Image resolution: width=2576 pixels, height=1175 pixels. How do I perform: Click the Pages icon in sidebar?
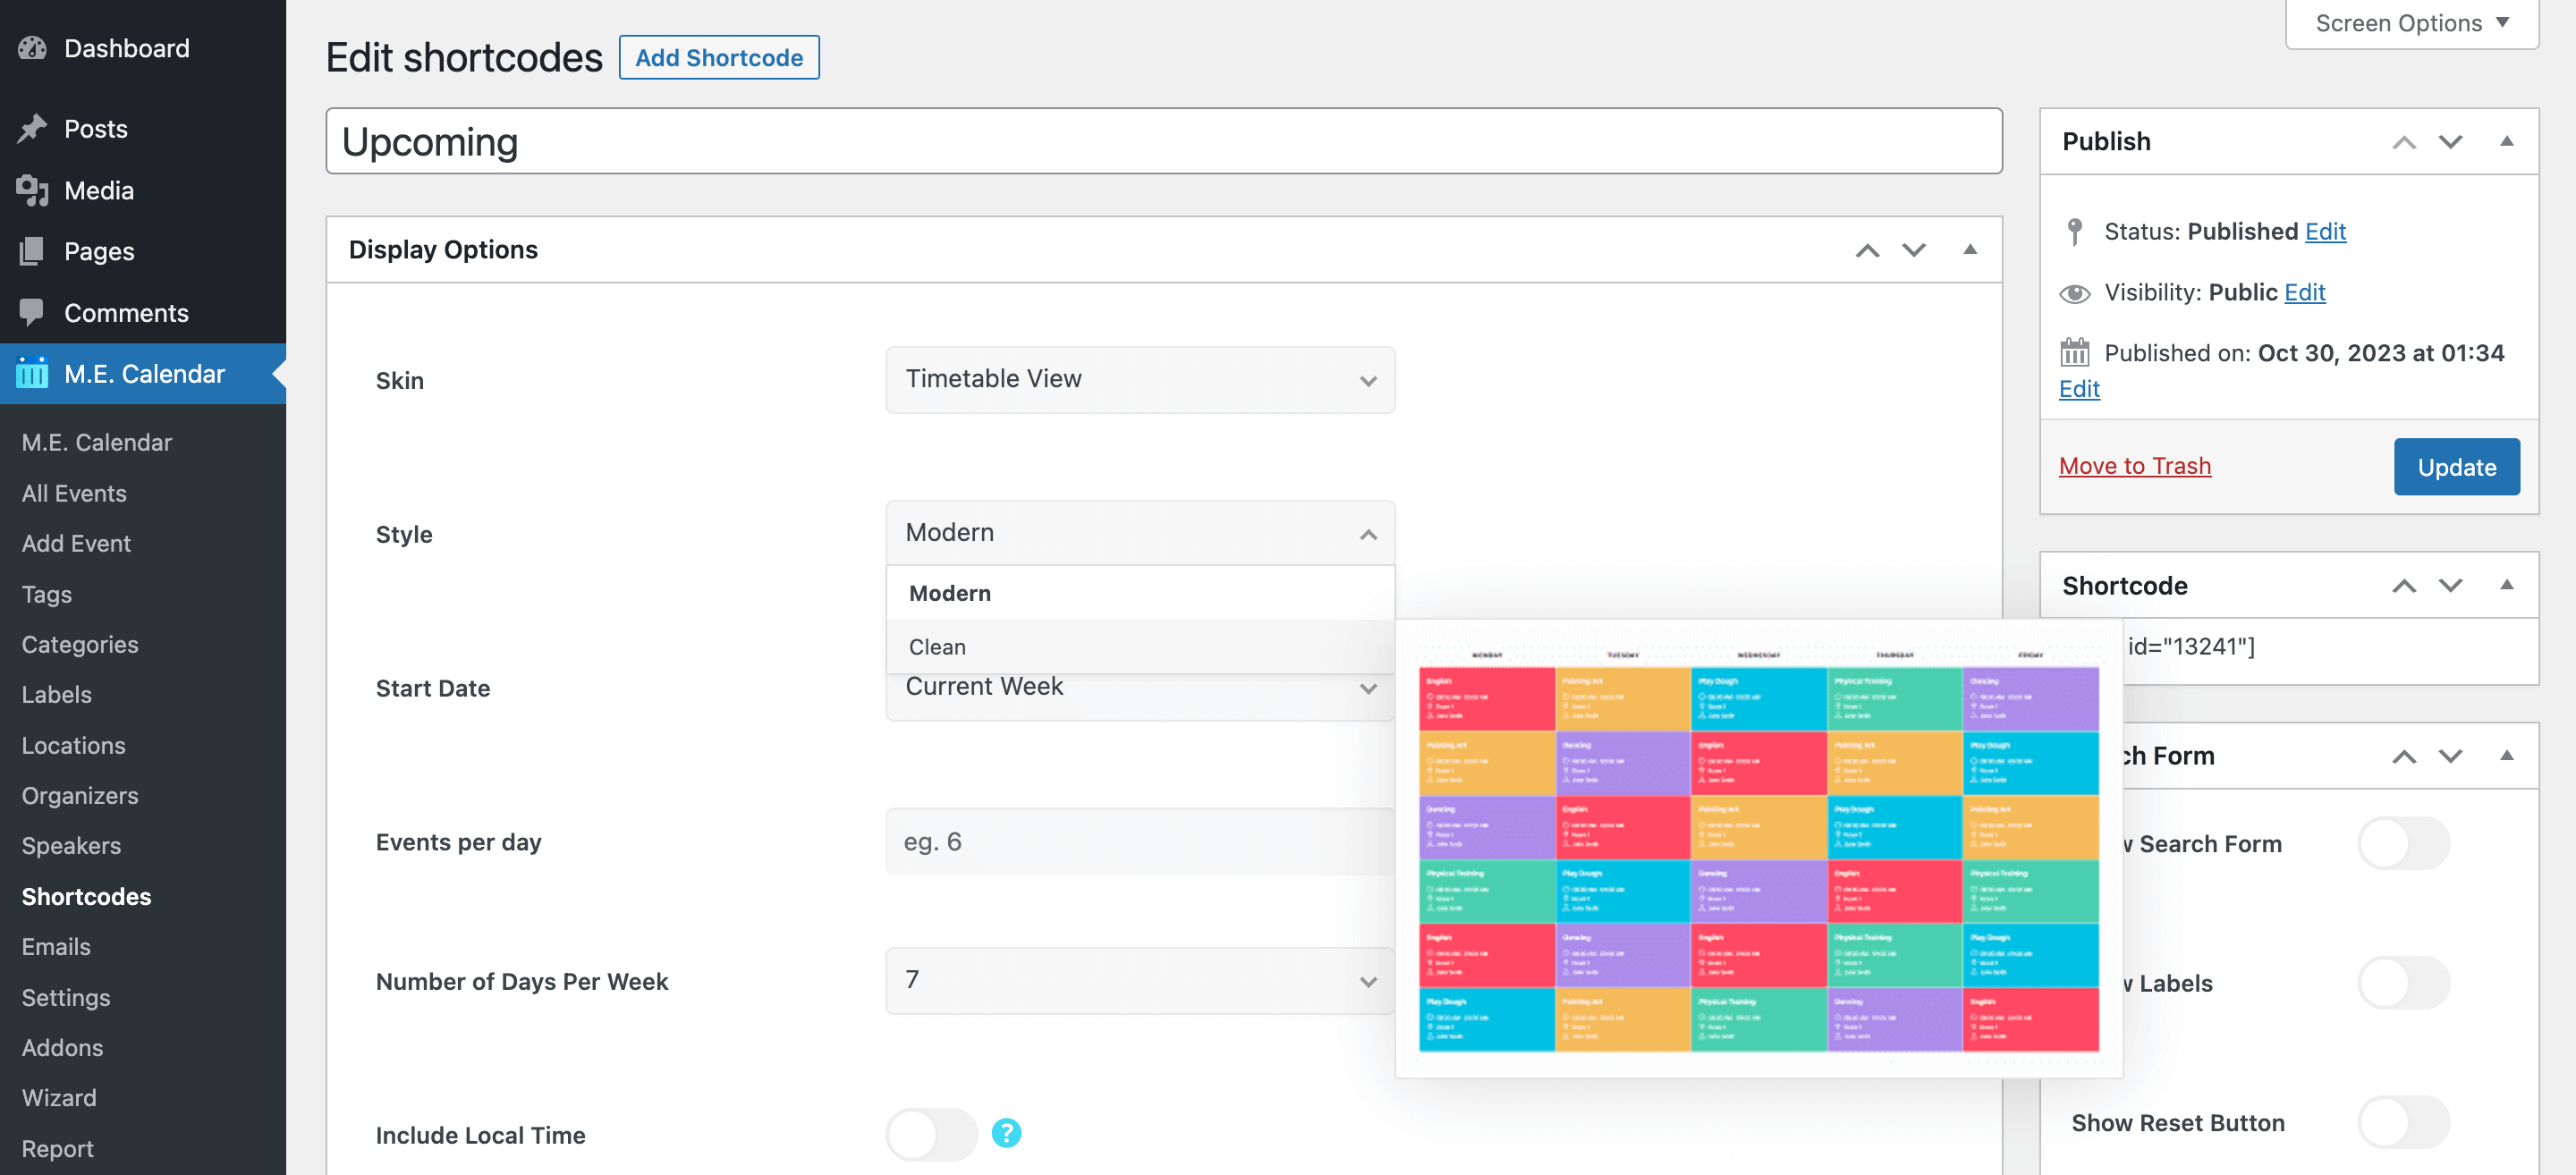pos(32,251)
